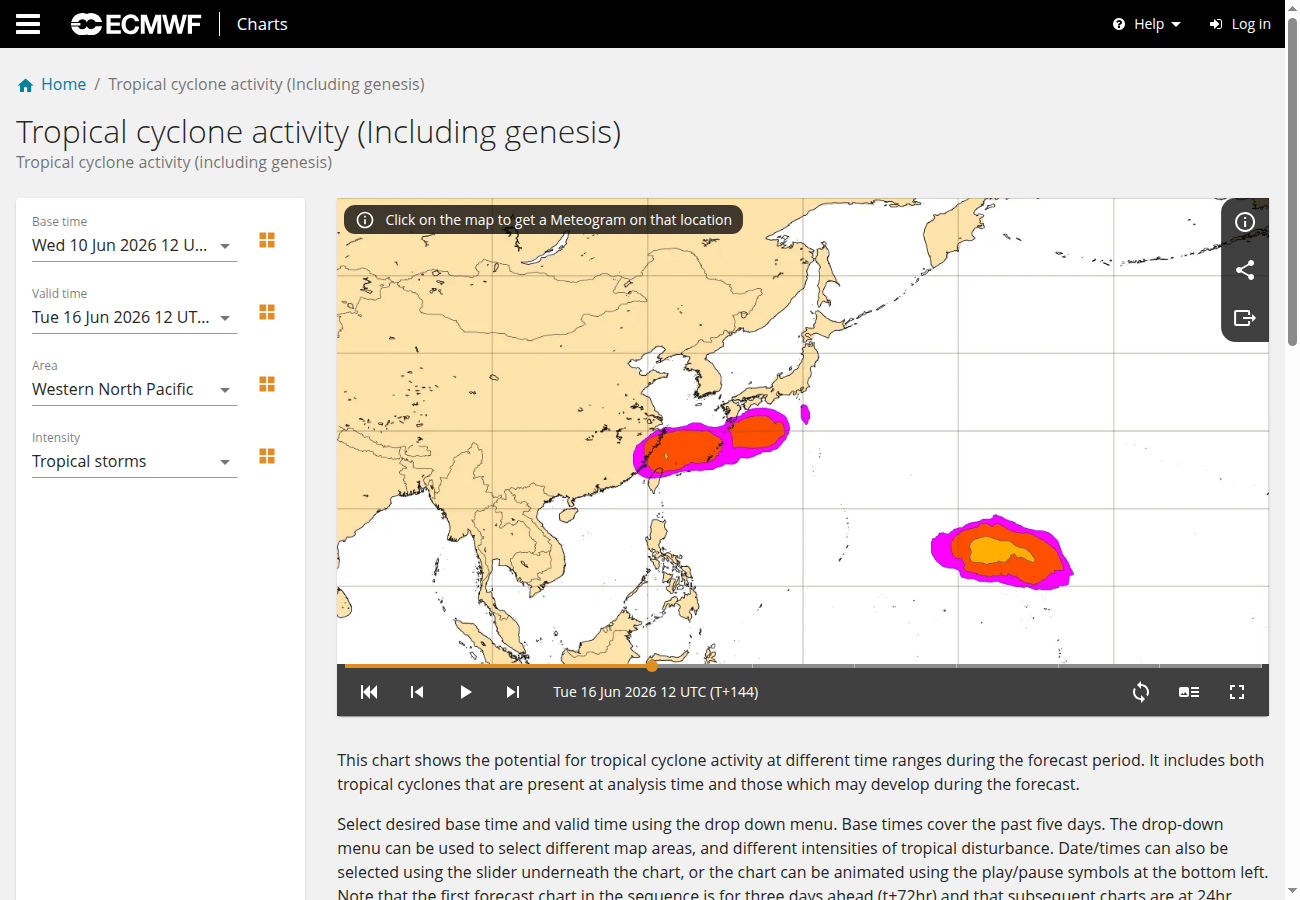
Task: Skip to the first forecast frame
Action: [369, 692]
